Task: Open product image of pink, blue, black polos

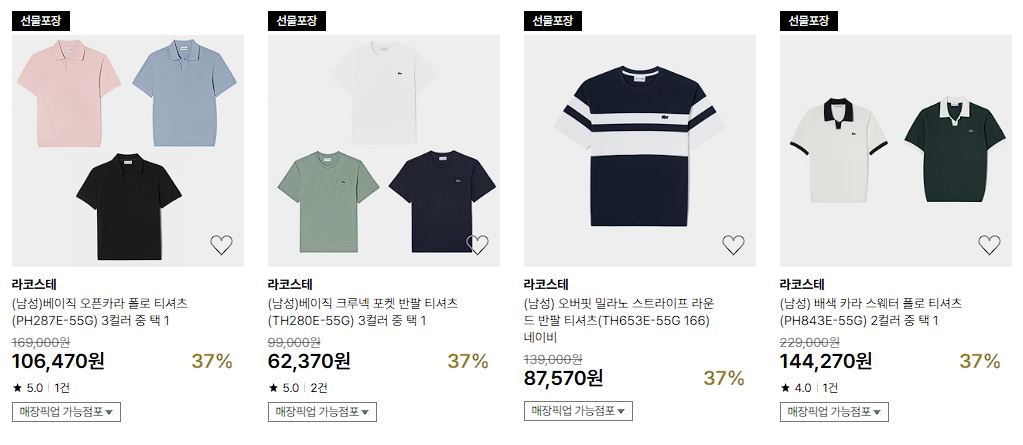Action: [128, 151]
